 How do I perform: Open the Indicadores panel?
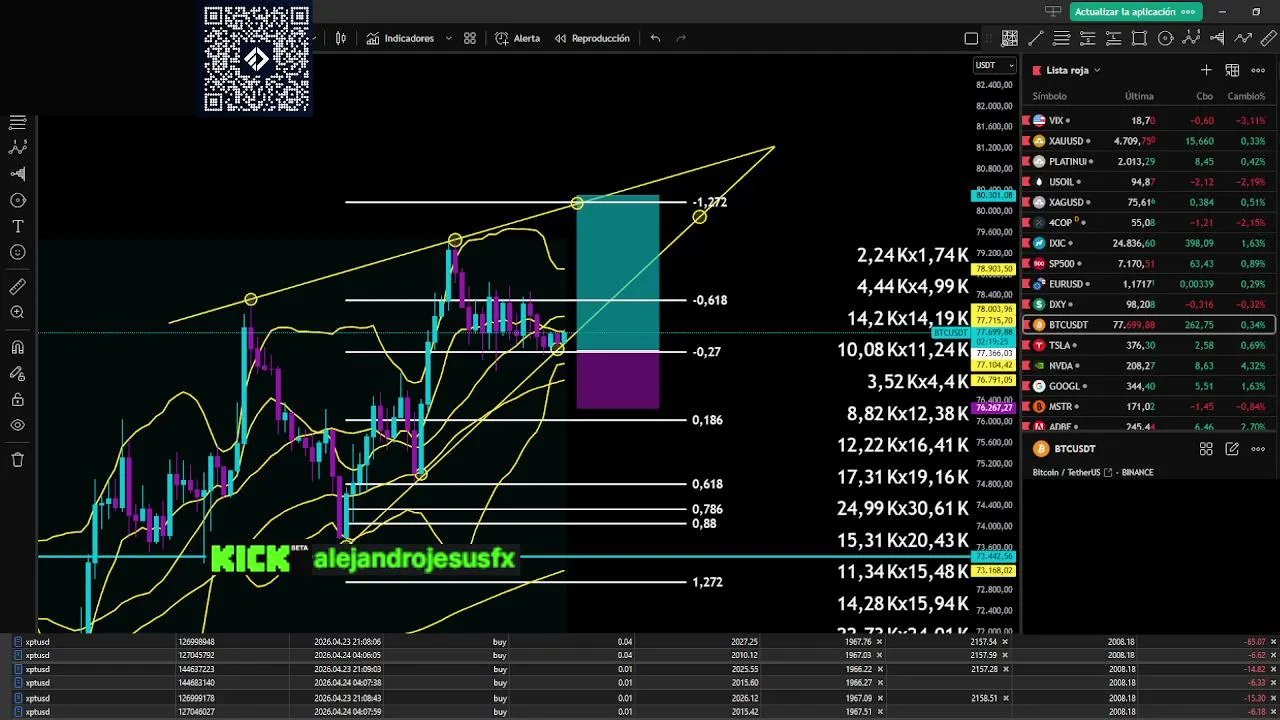(x=400, y=38)
